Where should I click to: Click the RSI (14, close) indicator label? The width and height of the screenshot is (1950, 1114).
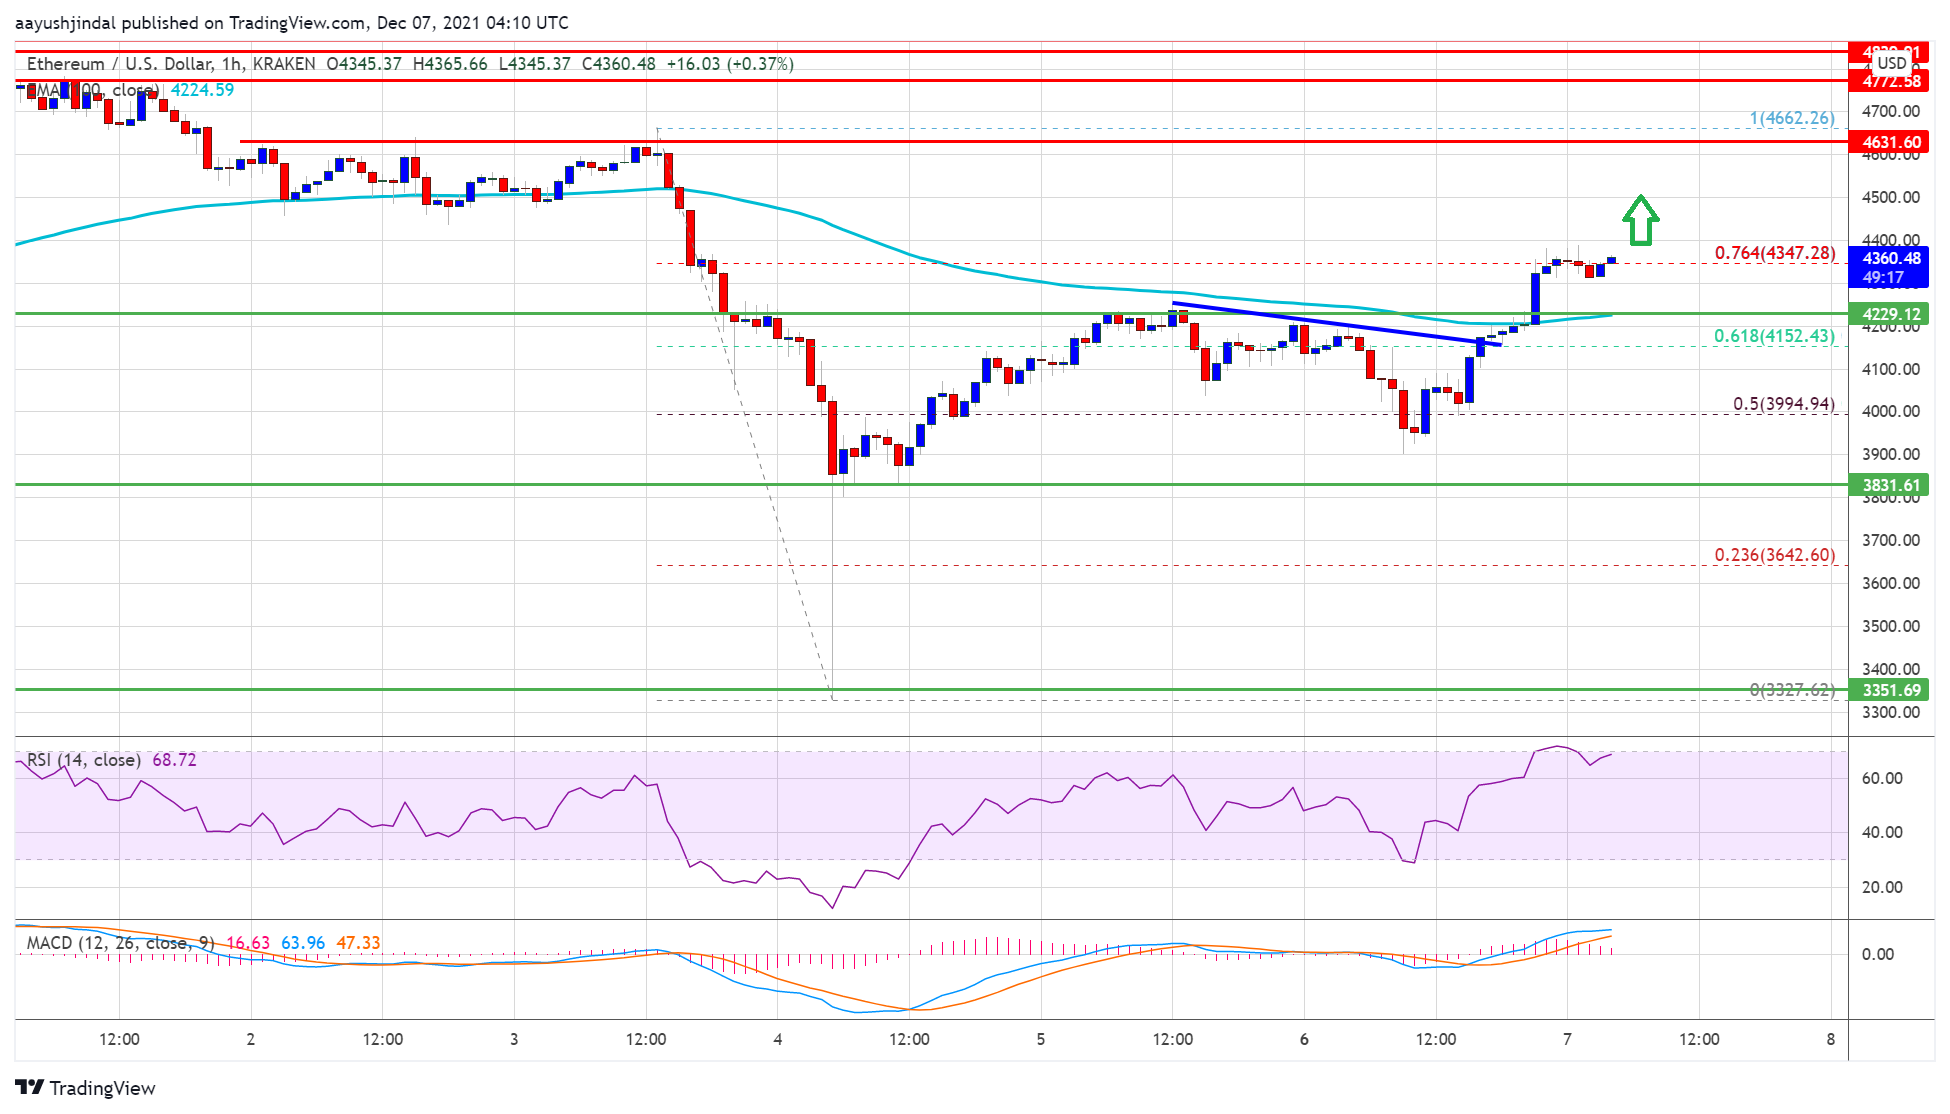84,760
